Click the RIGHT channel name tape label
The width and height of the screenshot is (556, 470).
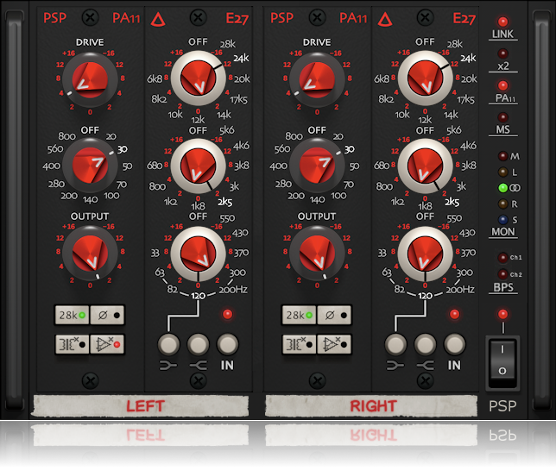click(371, 406)
